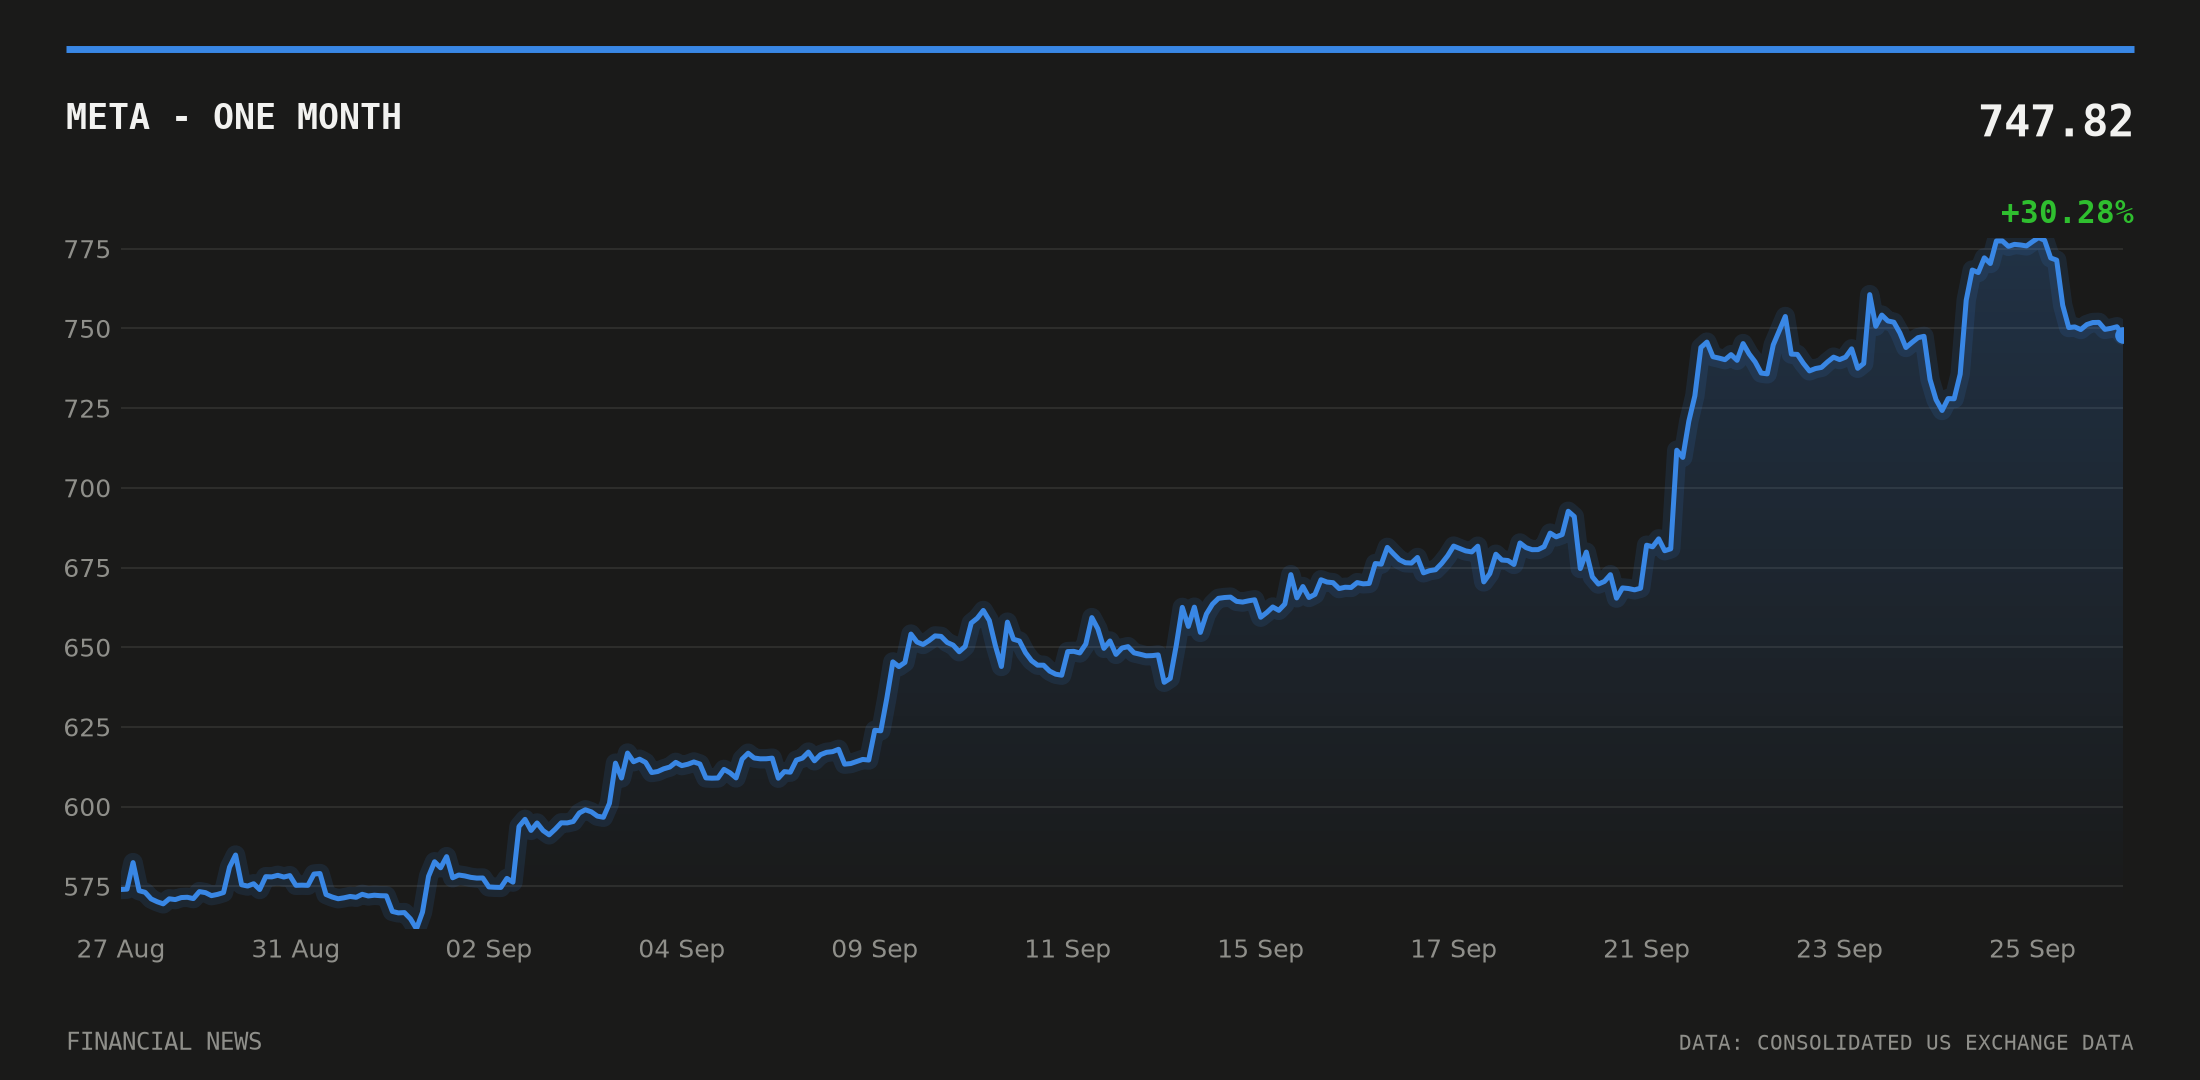Click the 04 Sep date label

click(682, 949)
